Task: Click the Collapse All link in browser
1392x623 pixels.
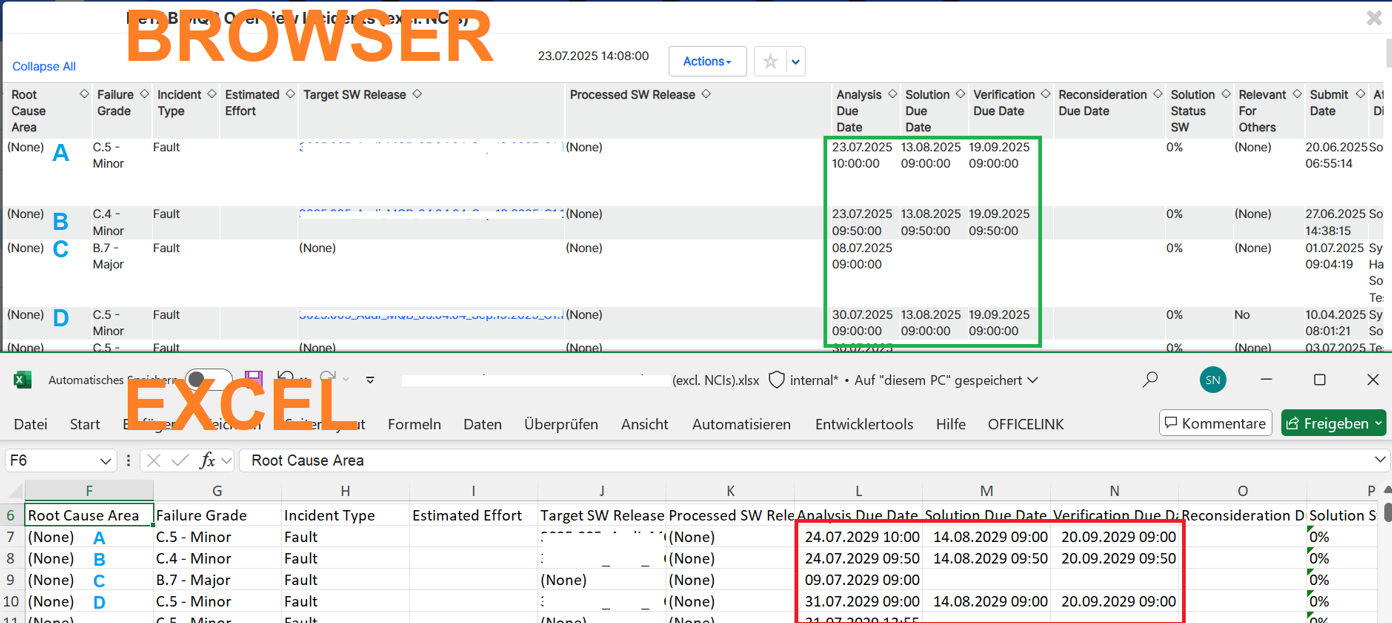Action: click(44, 66)
